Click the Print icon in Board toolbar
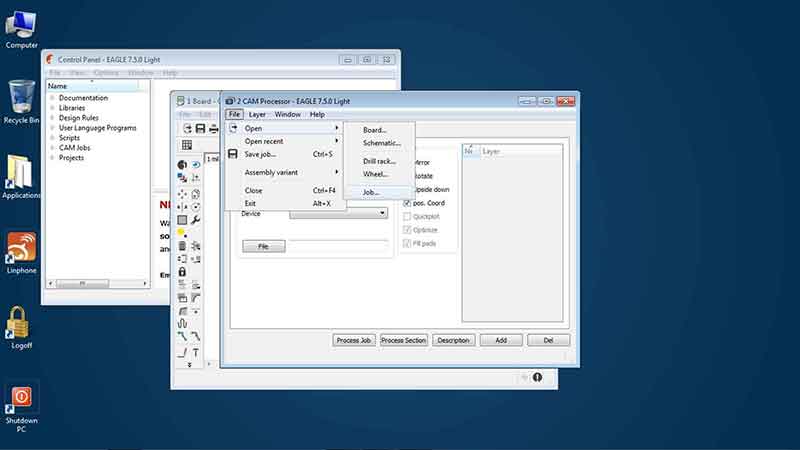800x450 pixels. [213, 129]
